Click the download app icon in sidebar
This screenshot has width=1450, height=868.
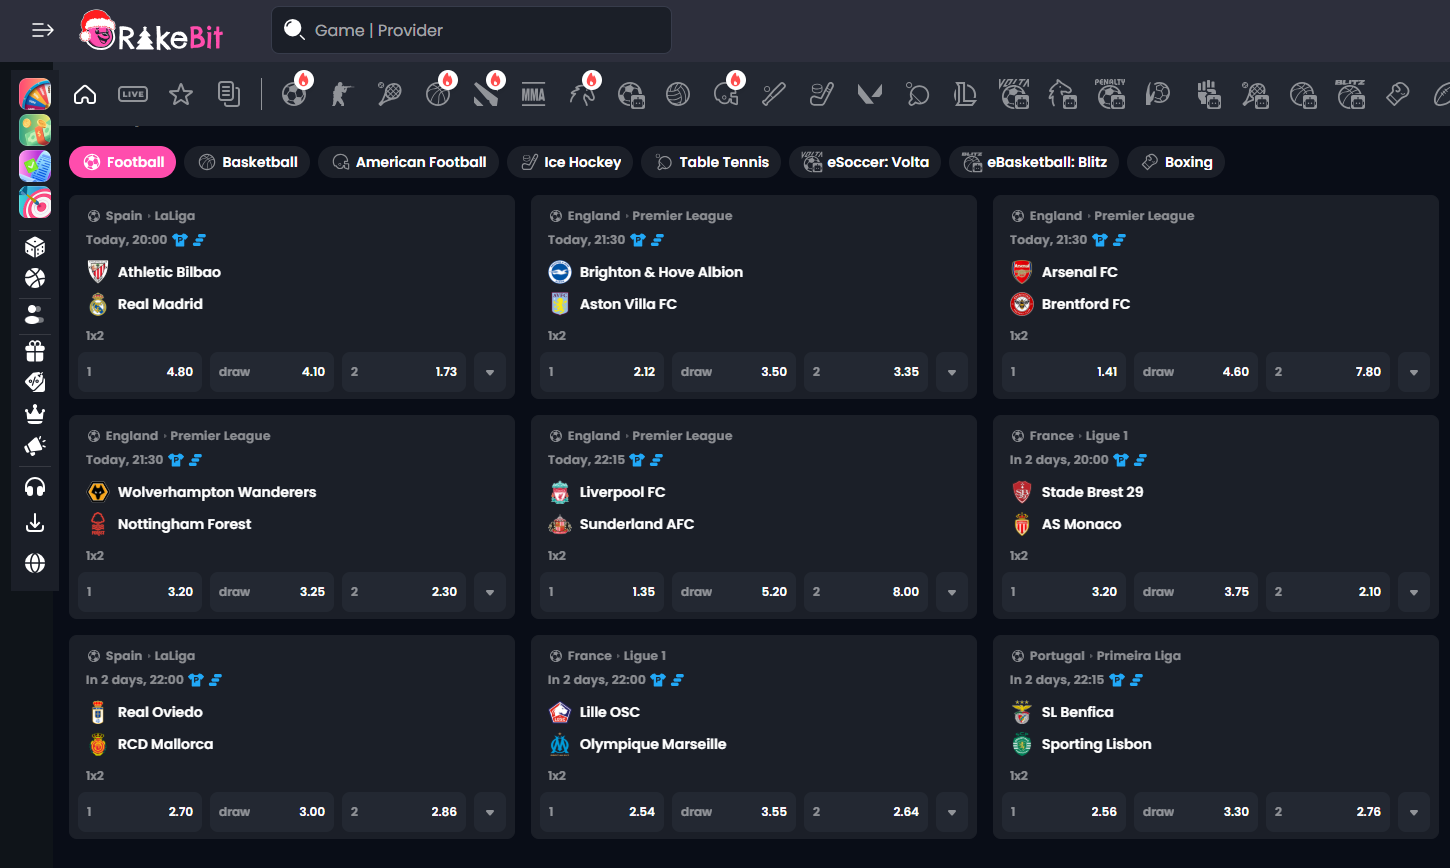(x=35, y=523)
